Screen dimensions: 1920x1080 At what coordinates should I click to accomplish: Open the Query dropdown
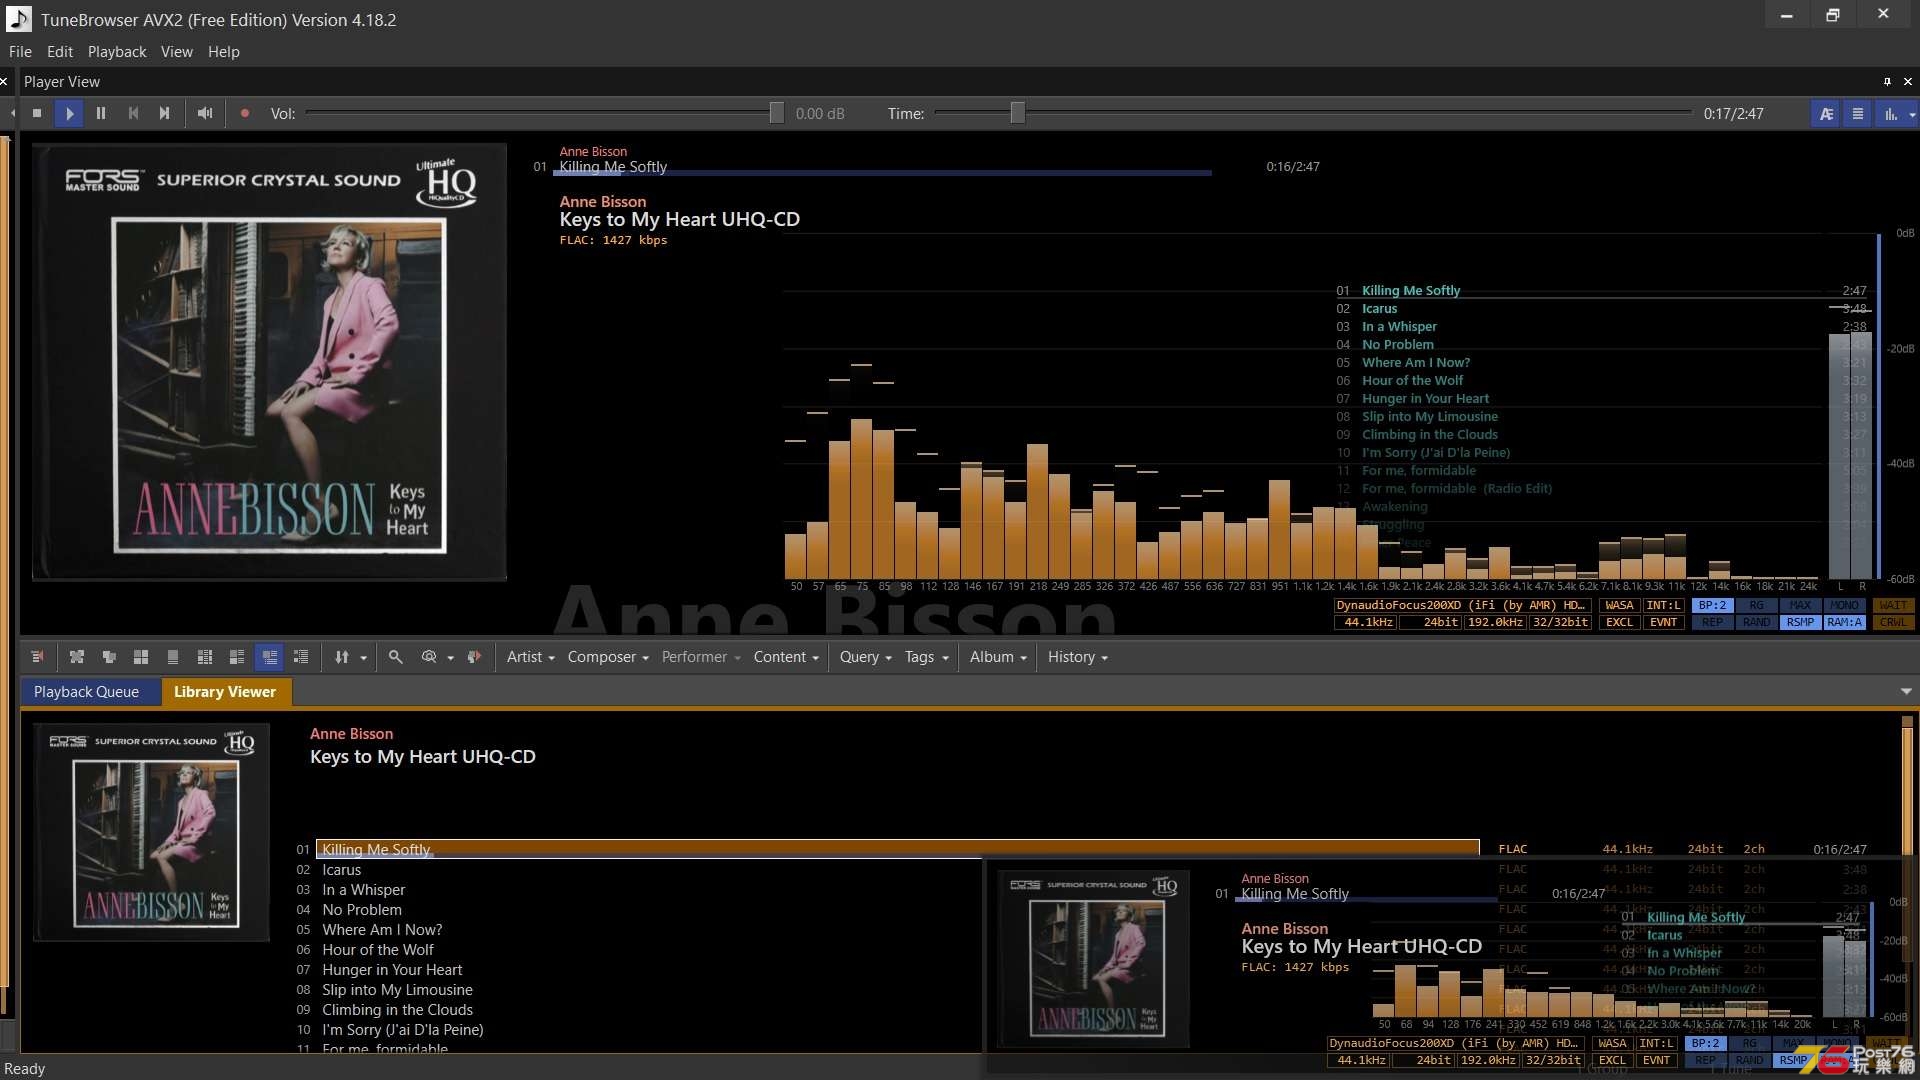click(866, 657)
